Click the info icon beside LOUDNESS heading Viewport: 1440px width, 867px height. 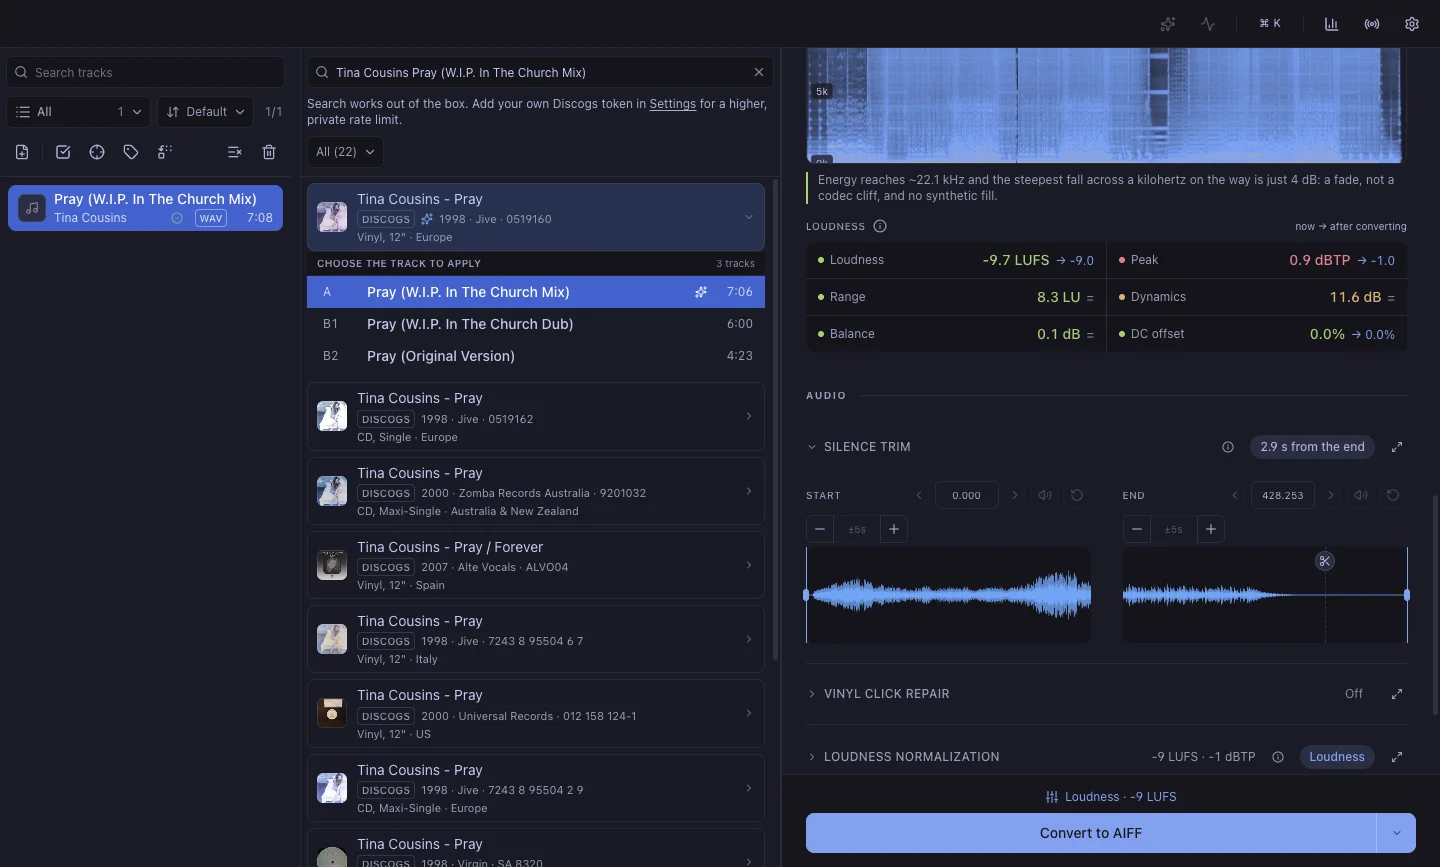click(x=880, y=226)
